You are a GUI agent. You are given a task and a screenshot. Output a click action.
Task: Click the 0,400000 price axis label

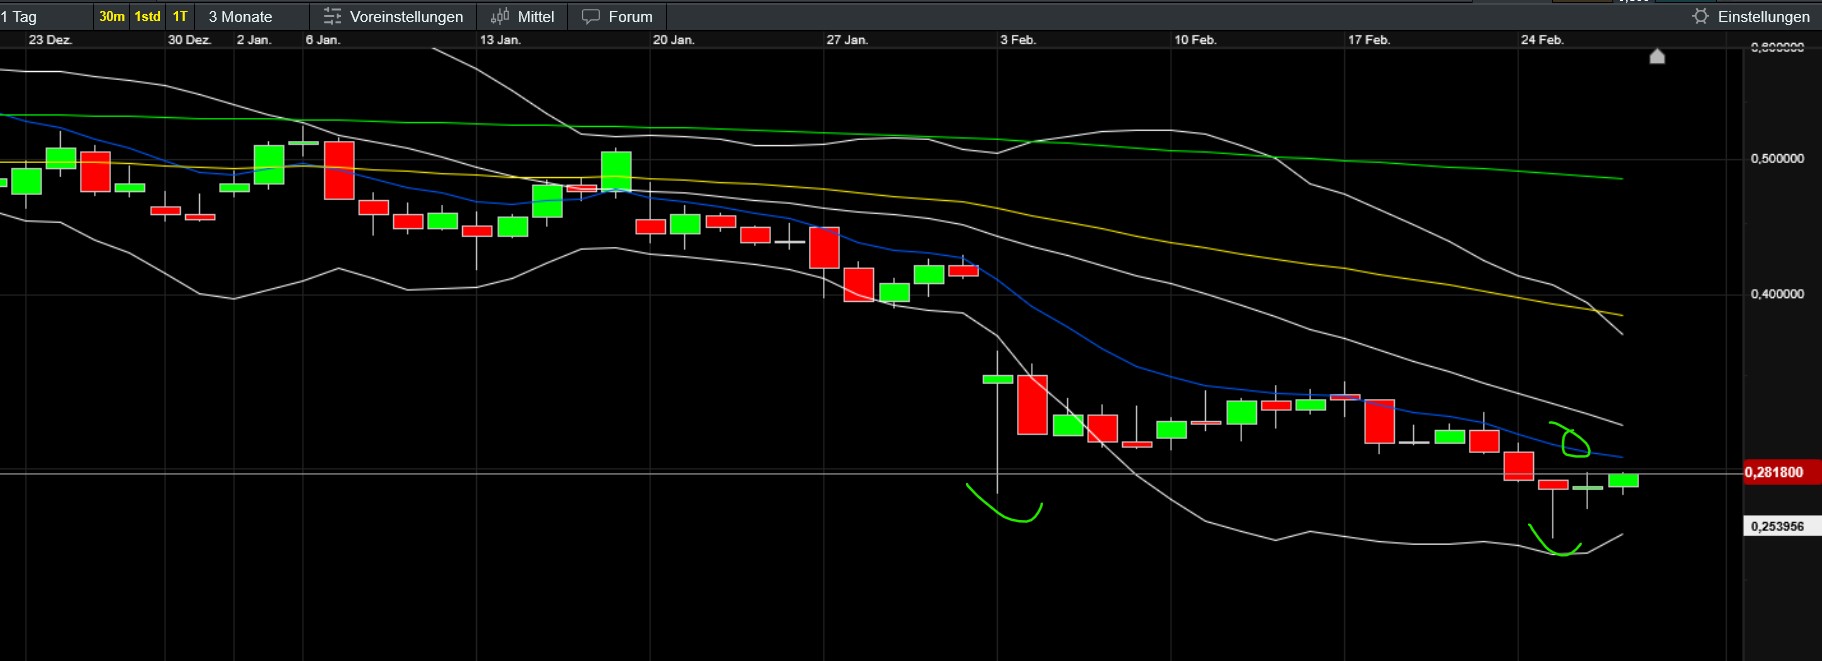(1777, 294)
